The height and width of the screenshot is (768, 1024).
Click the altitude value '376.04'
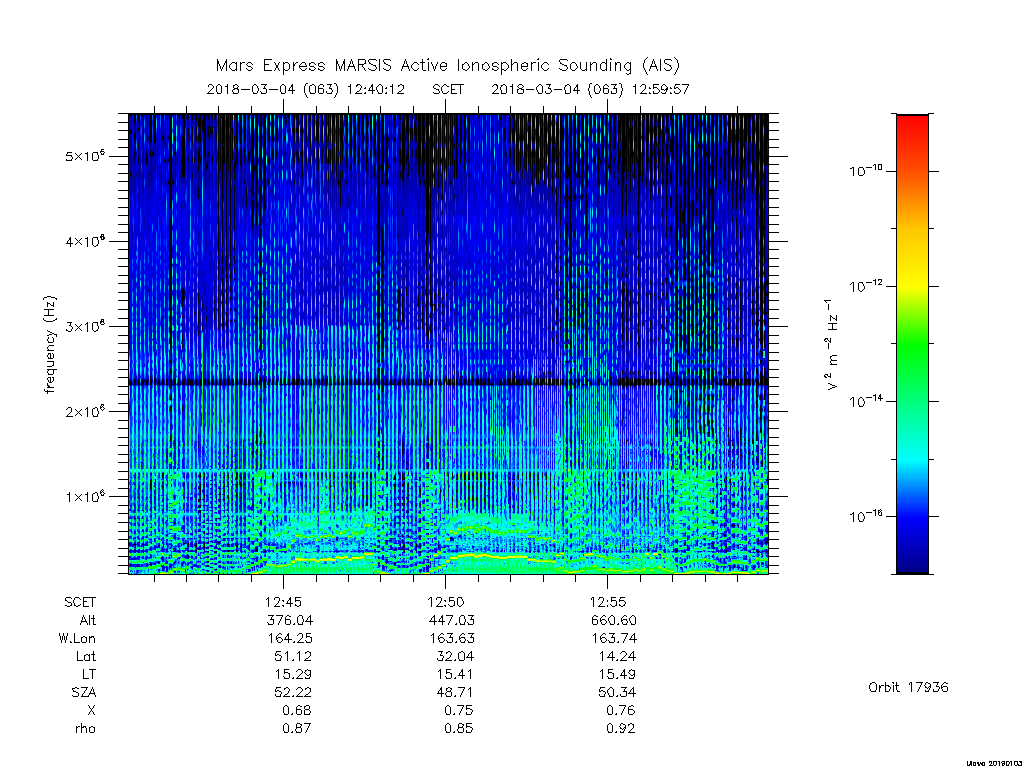tap(289, 620)
